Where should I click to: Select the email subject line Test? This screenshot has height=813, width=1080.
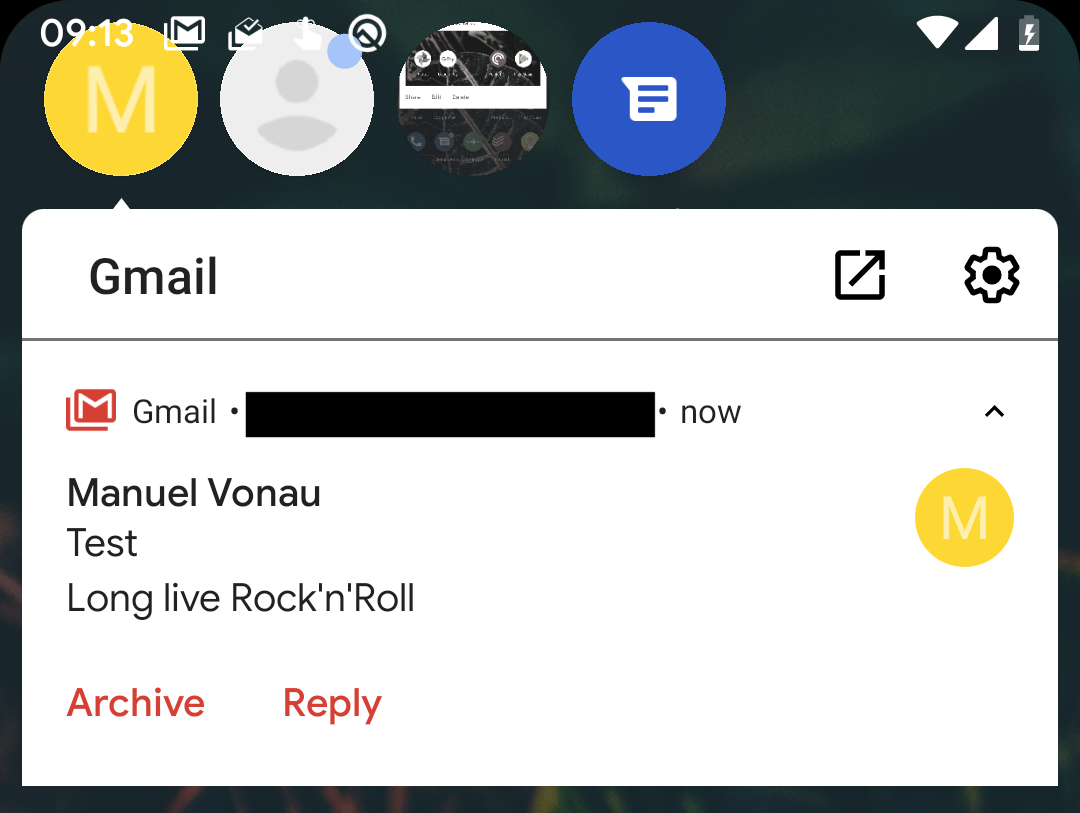point(101,543)
